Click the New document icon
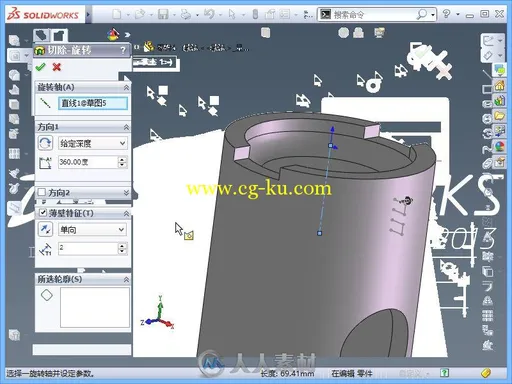 [x=117, y=14]
